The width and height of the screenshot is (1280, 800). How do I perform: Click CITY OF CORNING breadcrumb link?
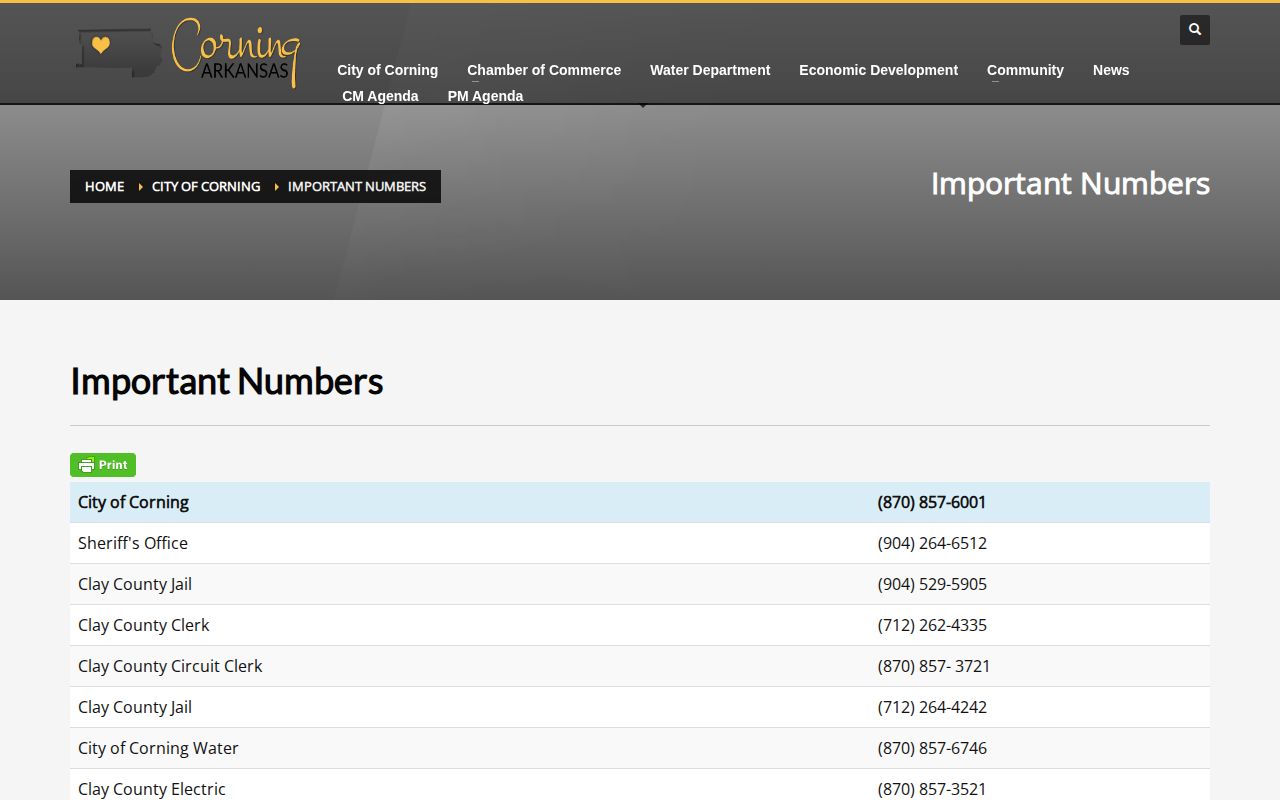pyautogui.click(x=206, y=187)
